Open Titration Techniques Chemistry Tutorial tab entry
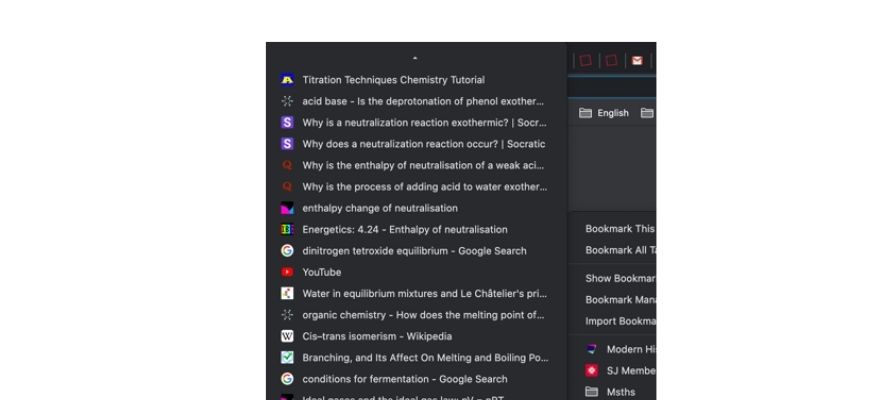 pyautogui.click(x=416, y=80)
